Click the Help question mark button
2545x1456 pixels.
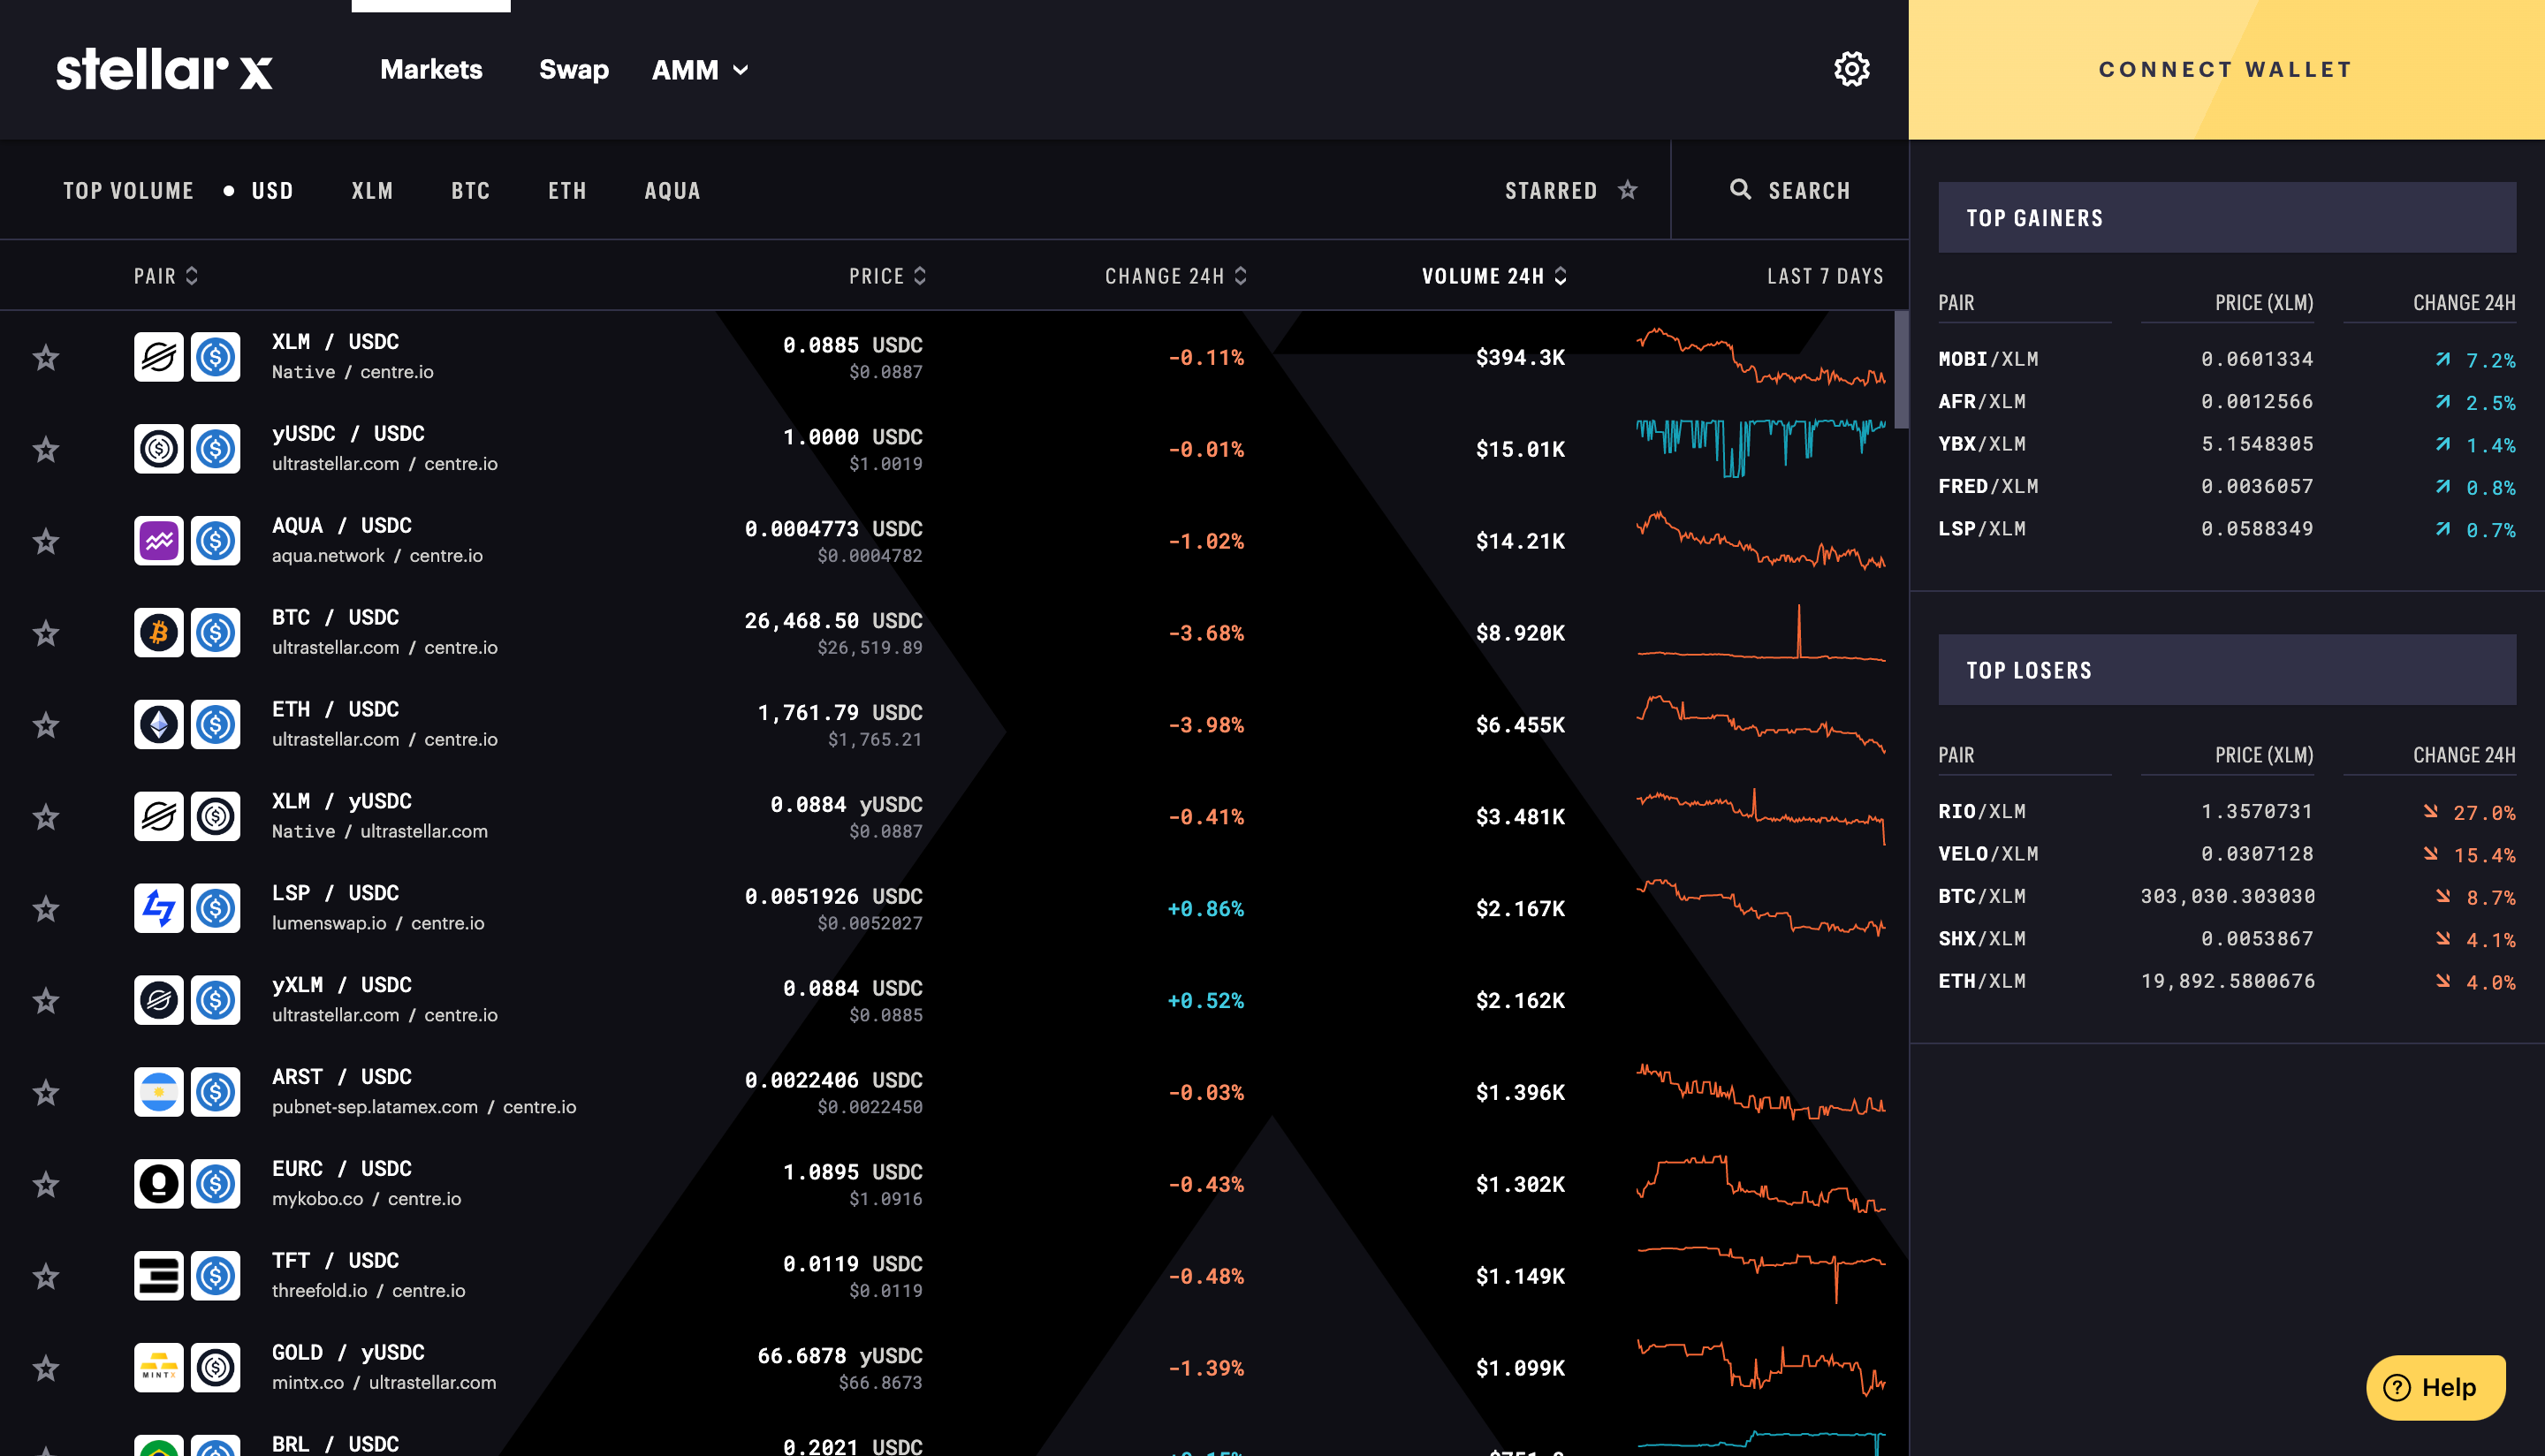(x=2435, y=1387)
